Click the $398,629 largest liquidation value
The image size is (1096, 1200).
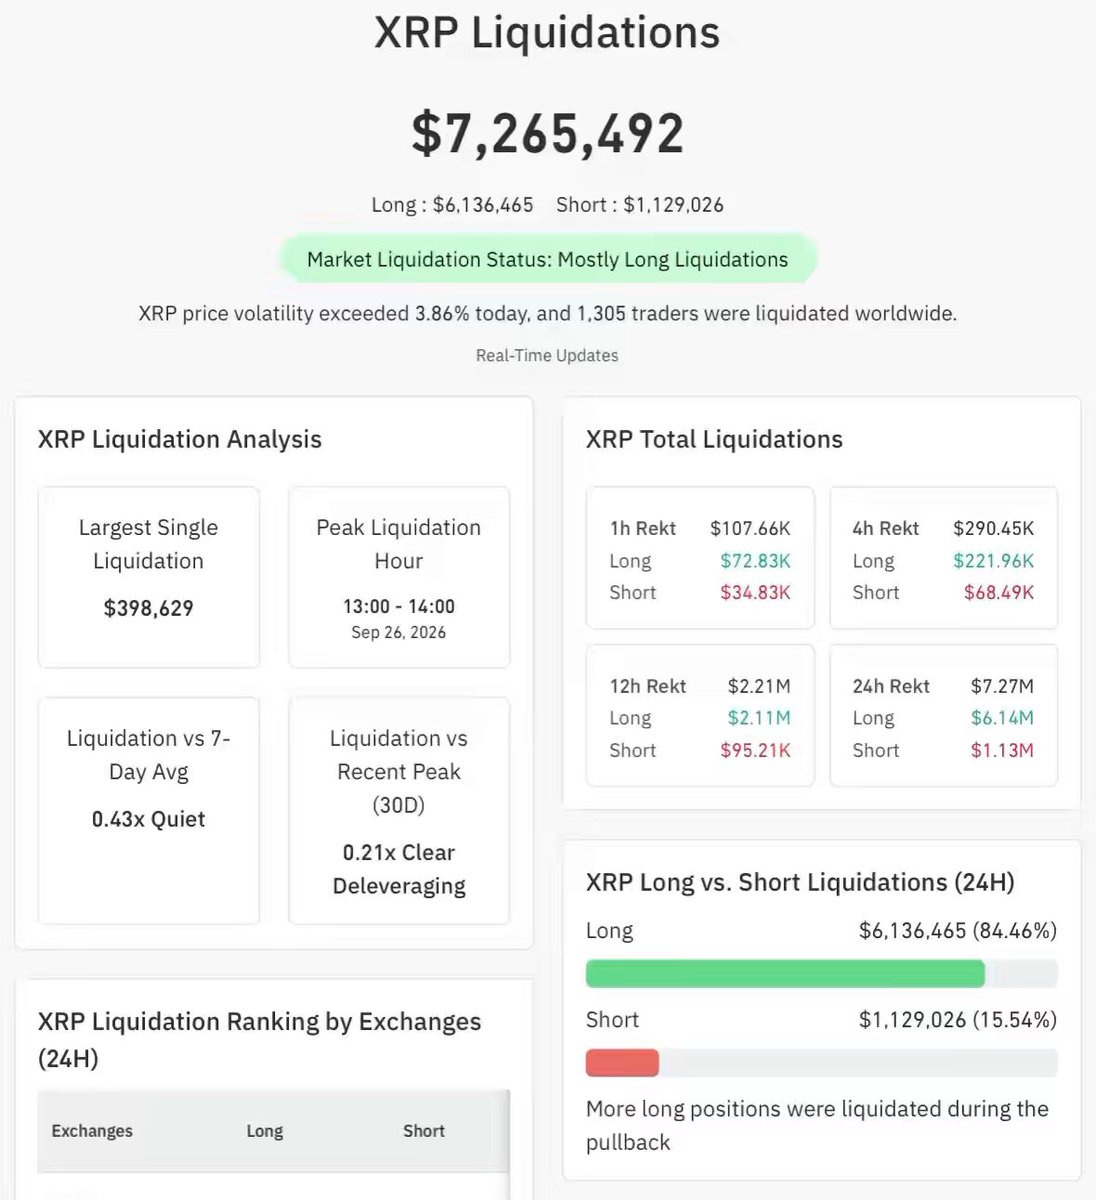[x=149, y=608]
